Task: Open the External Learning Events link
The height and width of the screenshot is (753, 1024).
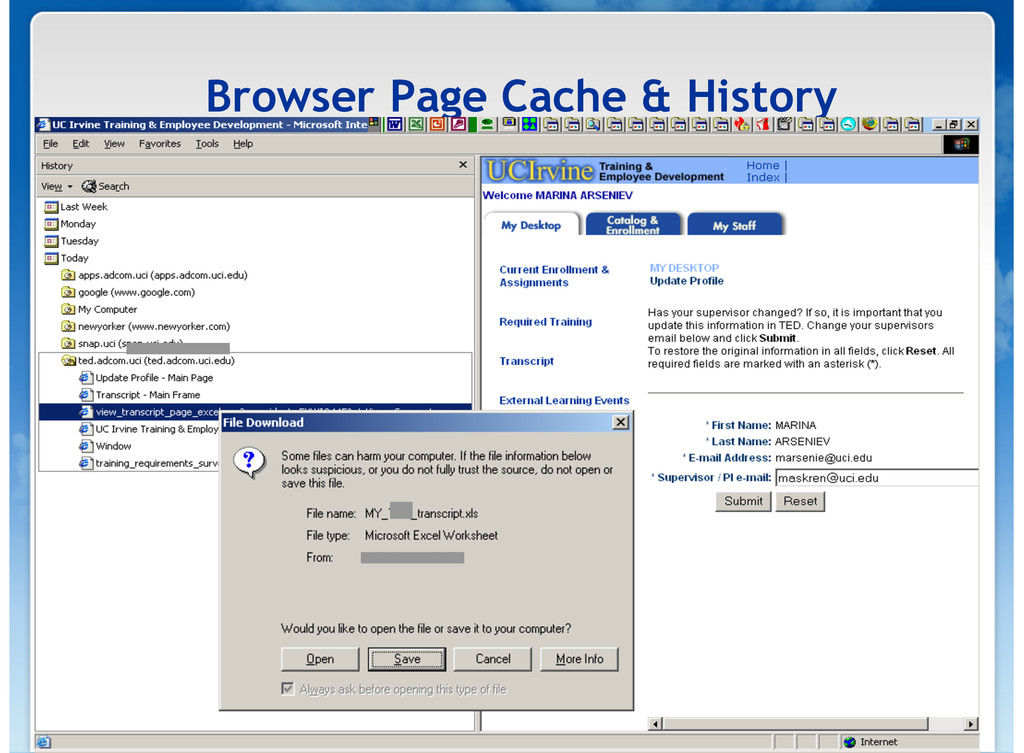Action: [x=564, y=400]
